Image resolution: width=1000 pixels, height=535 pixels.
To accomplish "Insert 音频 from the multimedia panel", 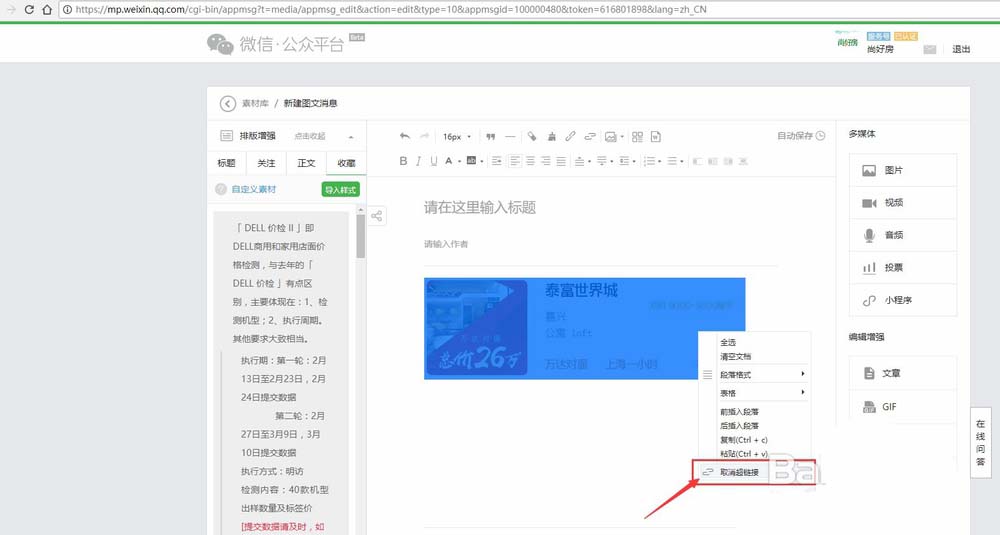I will click(903, 235).
